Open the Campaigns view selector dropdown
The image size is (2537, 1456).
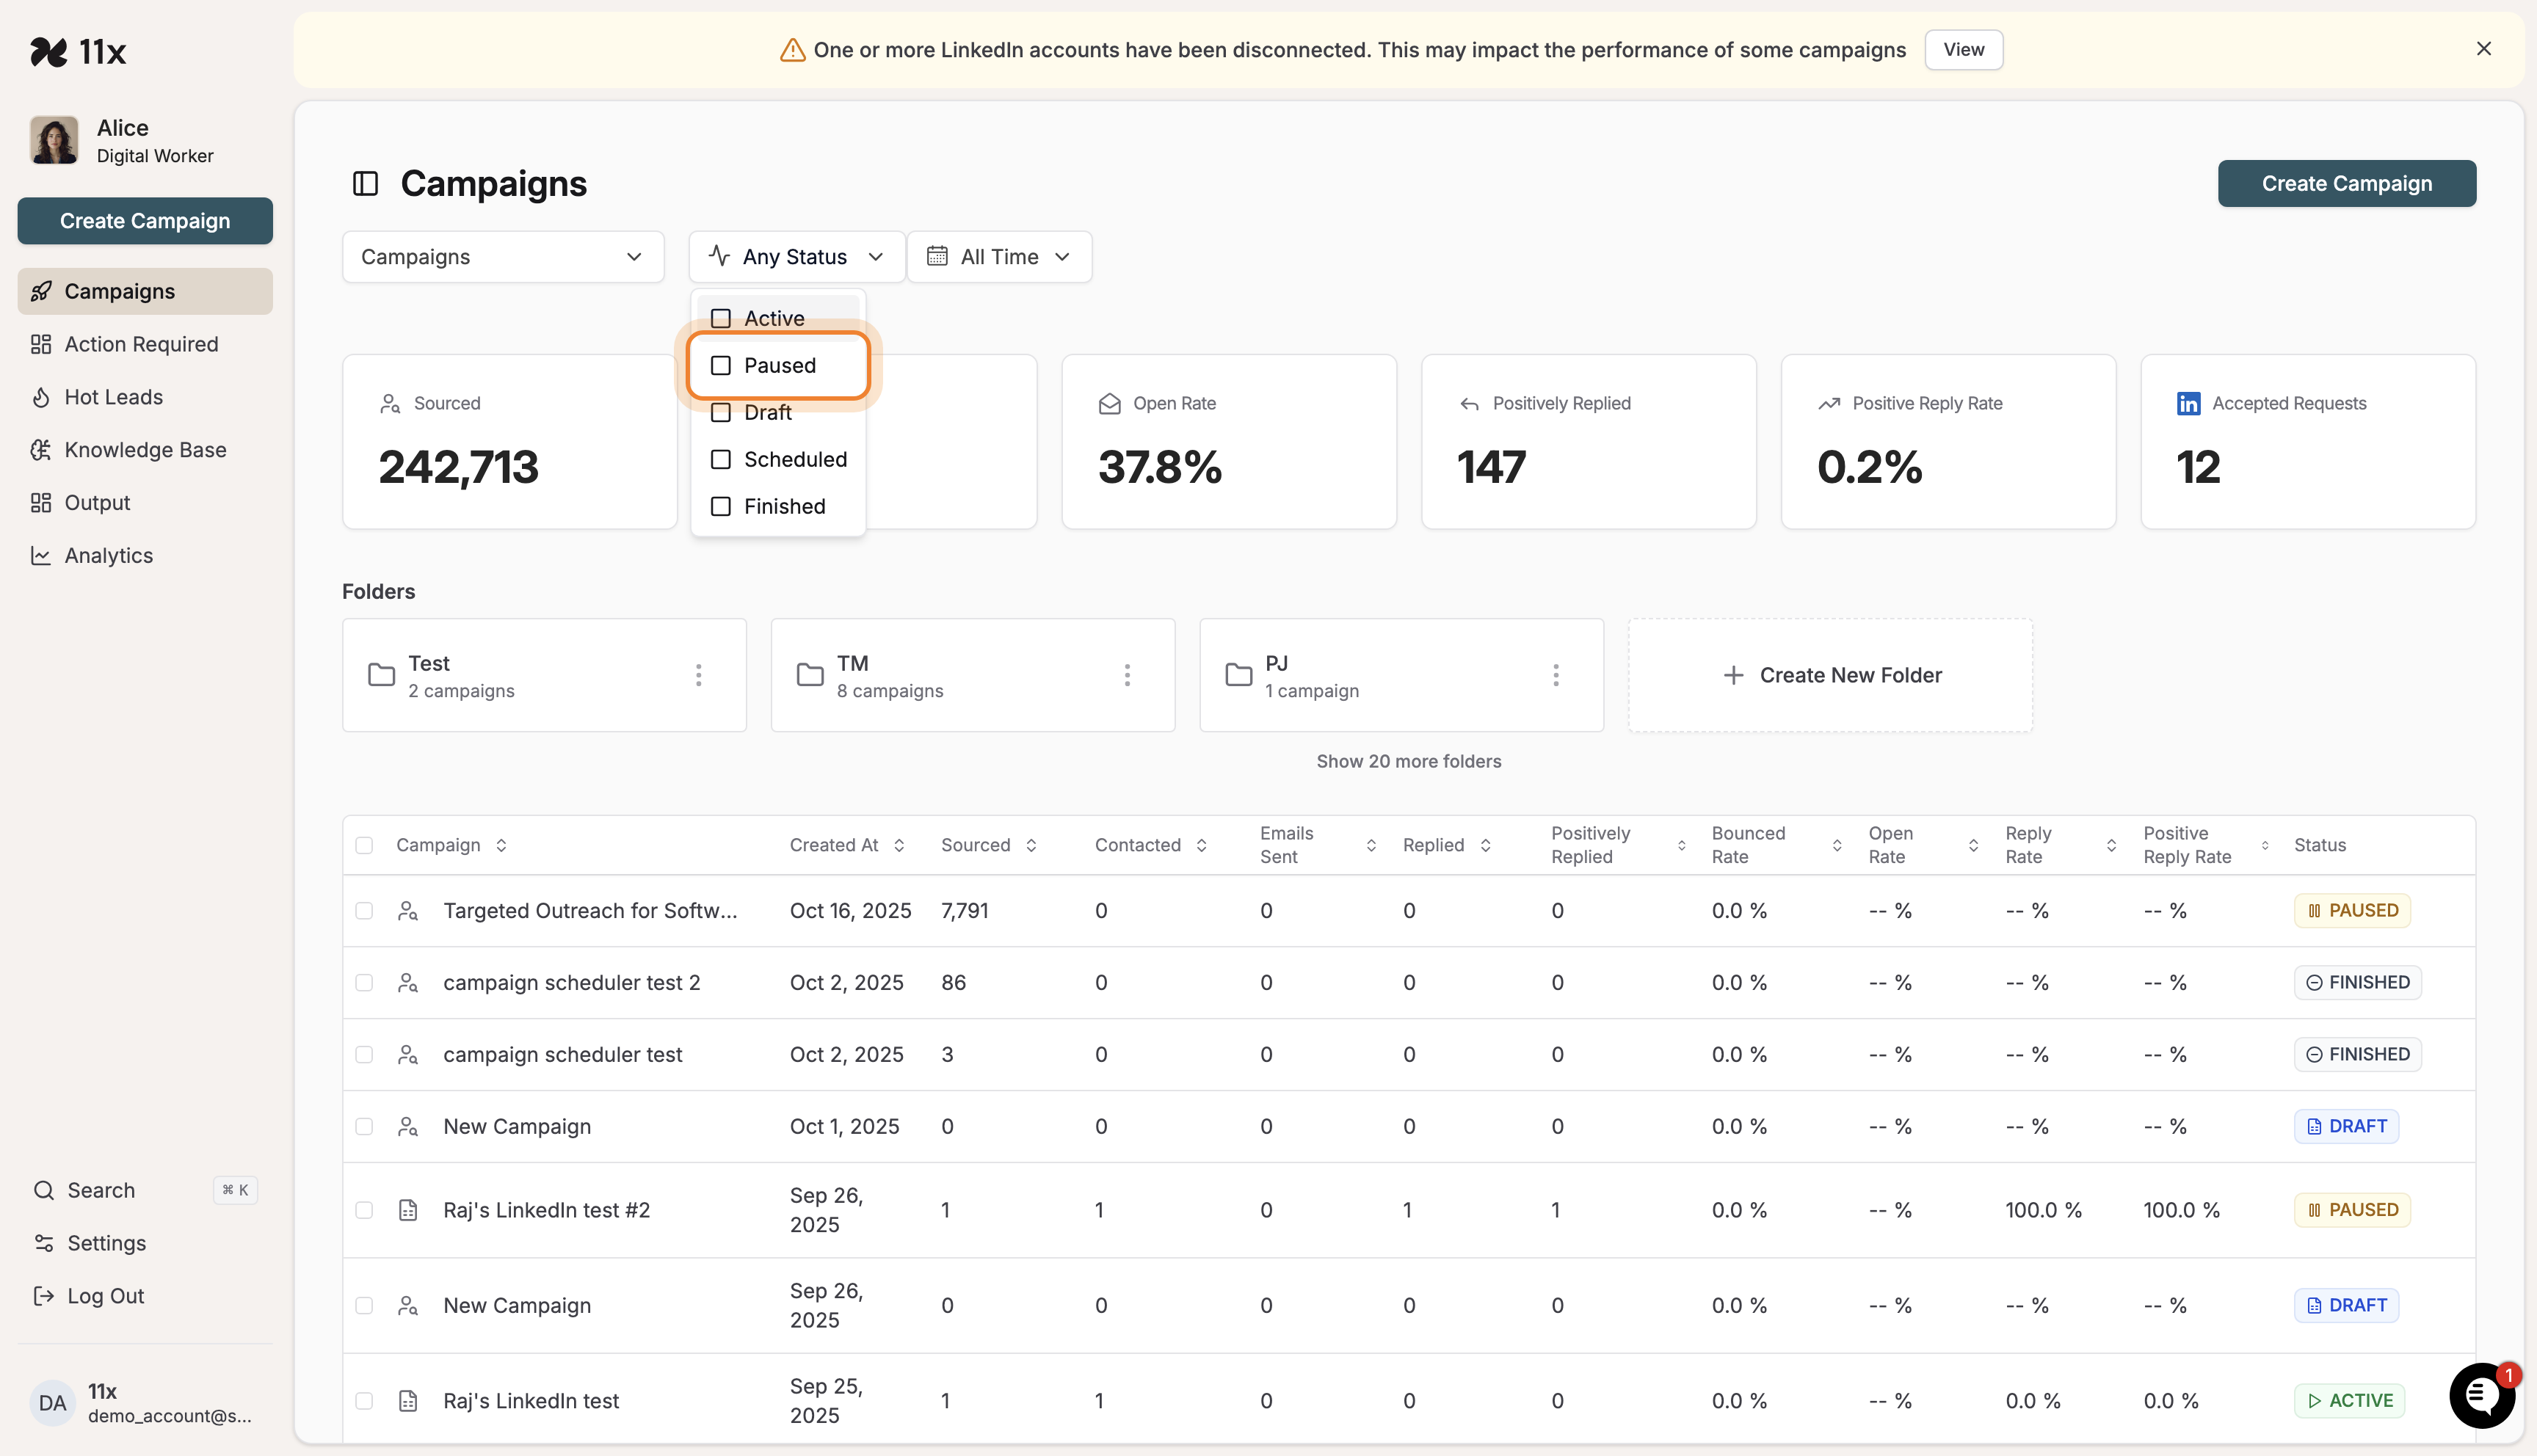coord(502,257)
